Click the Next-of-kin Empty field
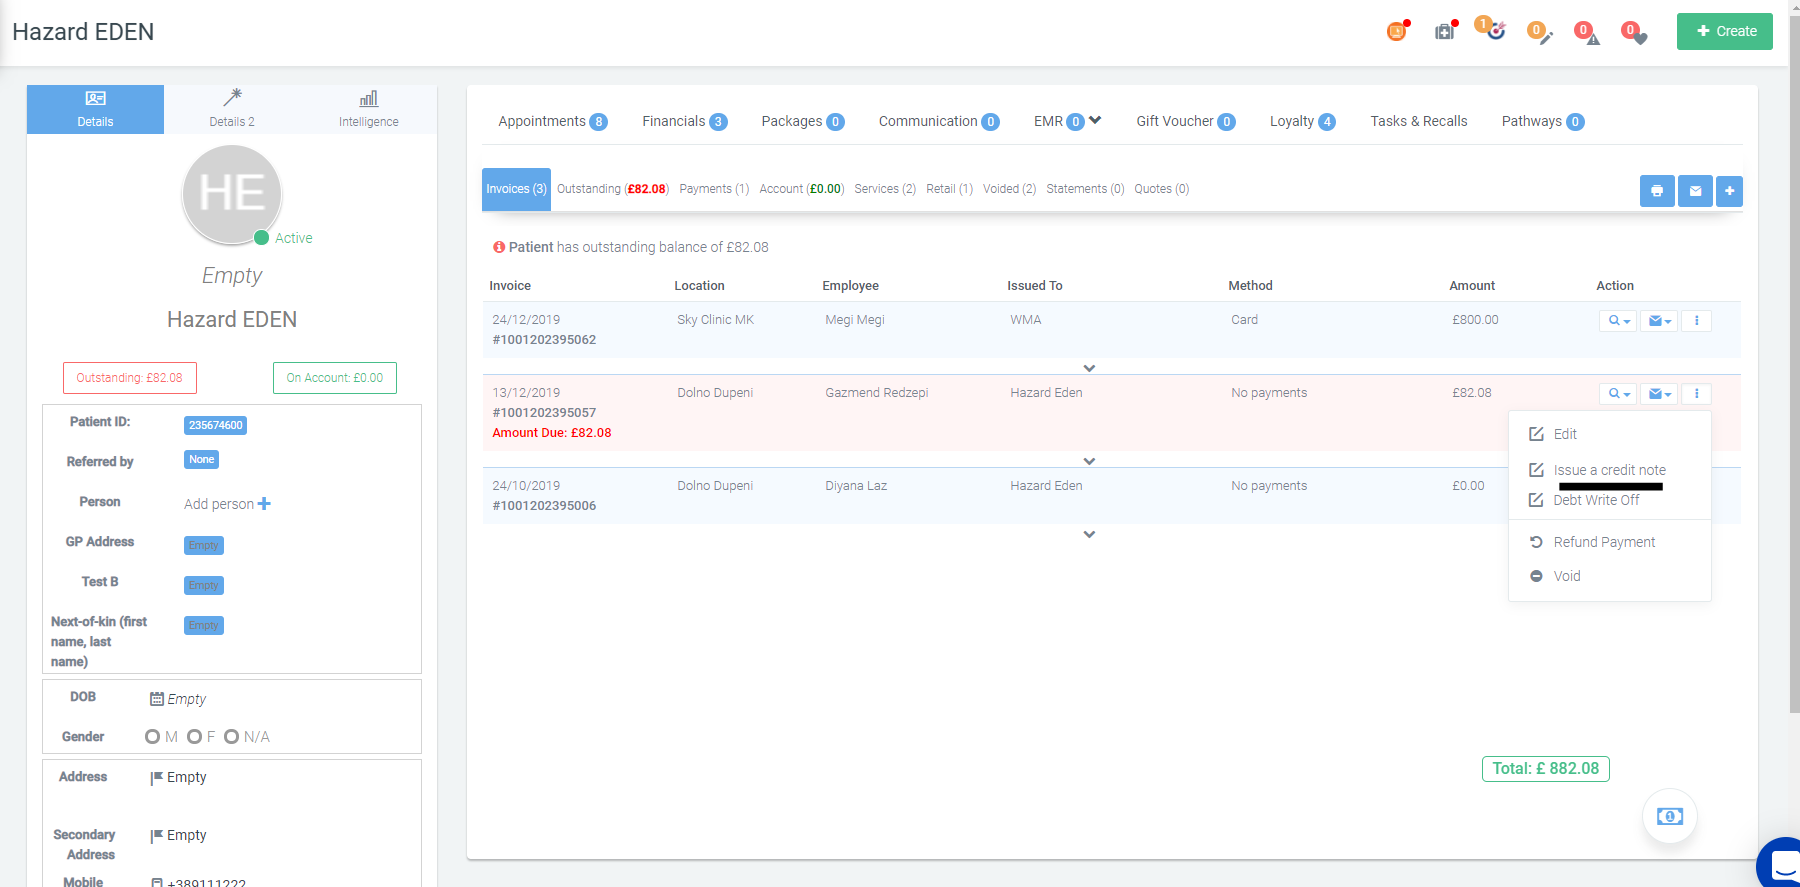The height and width of the screenshot is (887, 1800). tap(204, 625)
